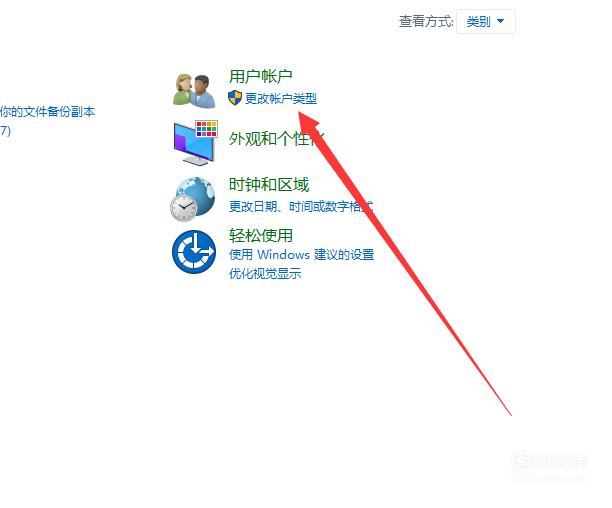Image resolution: width=612 pixels, height=508 pixels.
Task: Click the partial link ending with 7)
Action: pyautogui.click(x=5, y=130)
